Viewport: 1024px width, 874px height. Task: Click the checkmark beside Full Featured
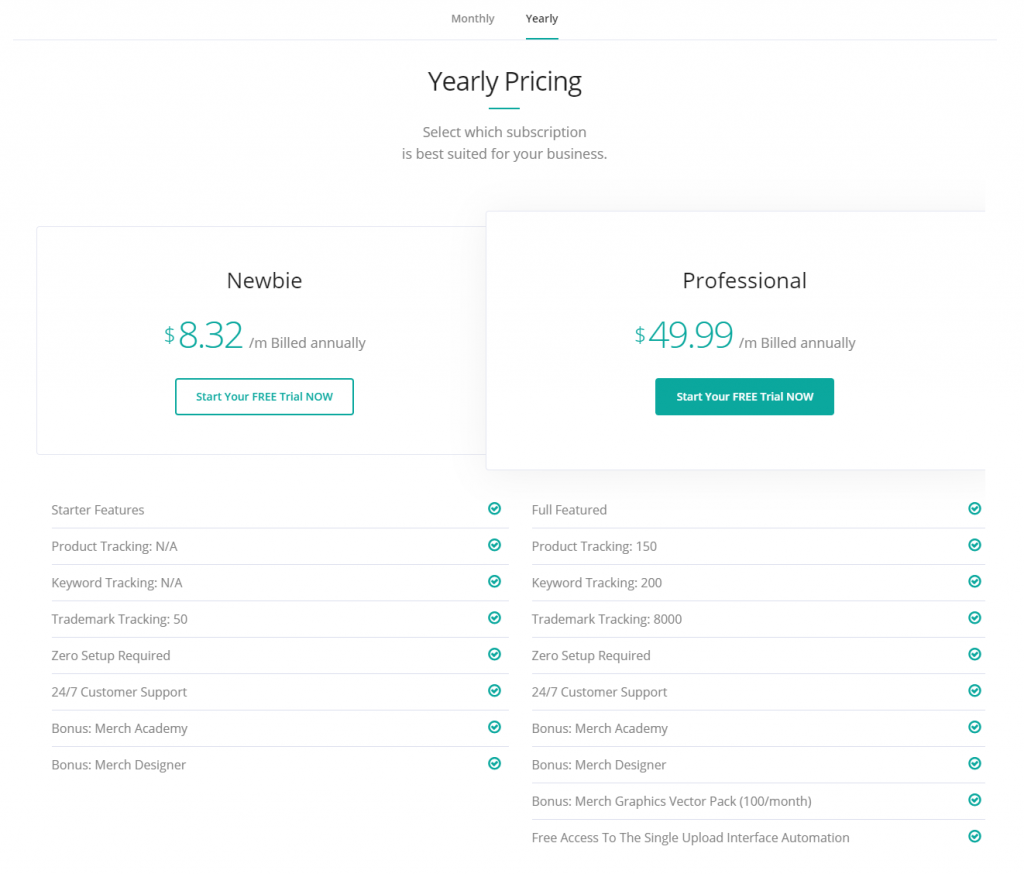[975, 508]
